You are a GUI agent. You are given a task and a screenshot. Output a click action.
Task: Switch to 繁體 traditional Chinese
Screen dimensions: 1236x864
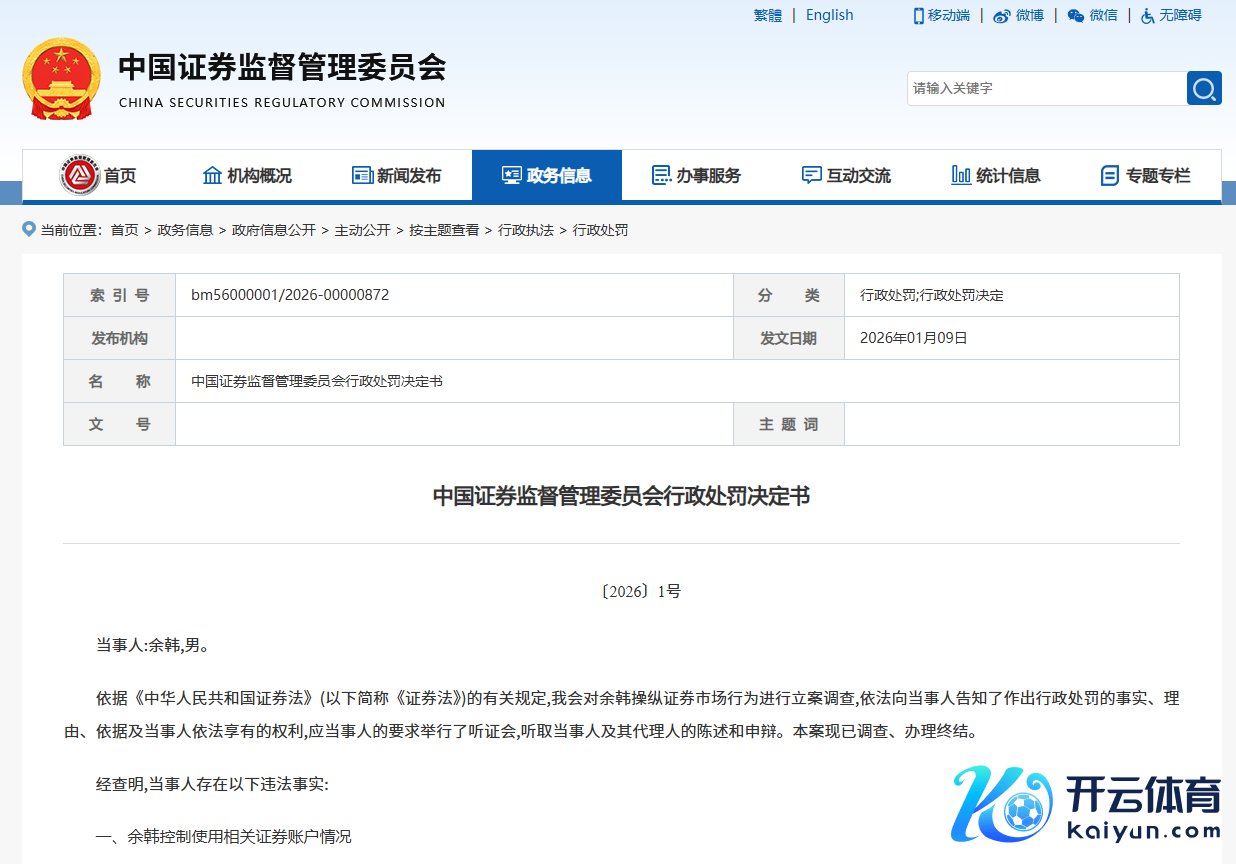(x=768, y=15)
